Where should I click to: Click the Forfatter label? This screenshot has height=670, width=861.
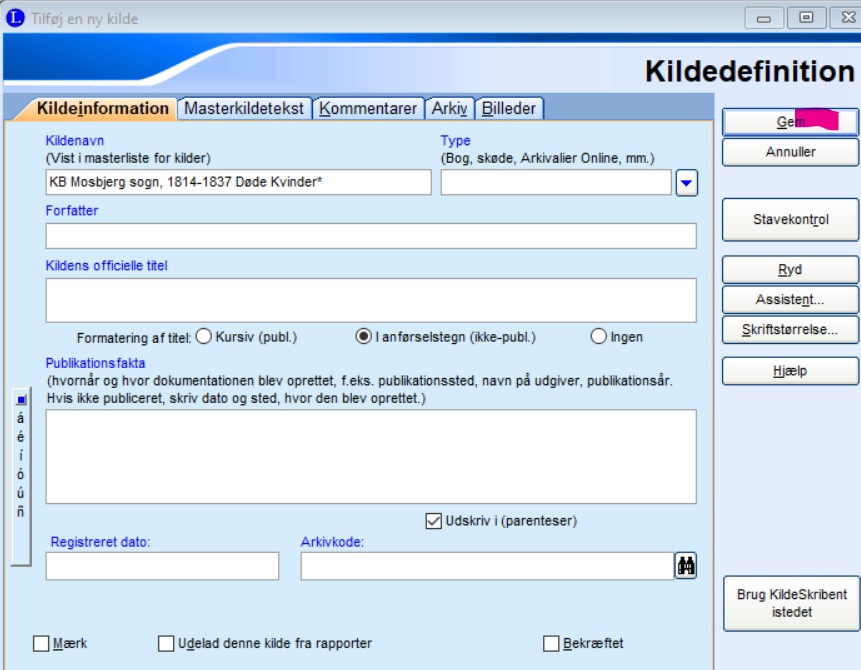coord(72,211)
